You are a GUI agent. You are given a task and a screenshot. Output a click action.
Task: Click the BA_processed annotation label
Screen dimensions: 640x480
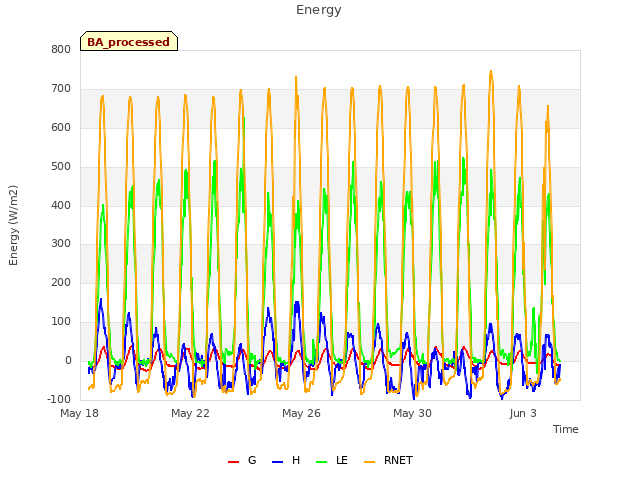coord(129,42)
